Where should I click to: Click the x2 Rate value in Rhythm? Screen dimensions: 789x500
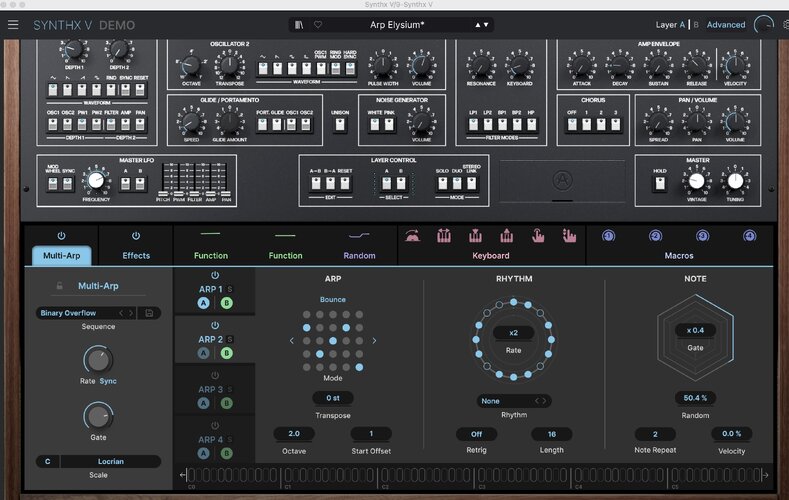point(513,332)
